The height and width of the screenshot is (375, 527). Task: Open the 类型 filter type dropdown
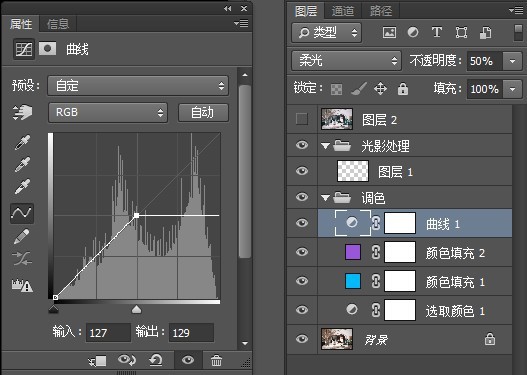coord(326,33)
